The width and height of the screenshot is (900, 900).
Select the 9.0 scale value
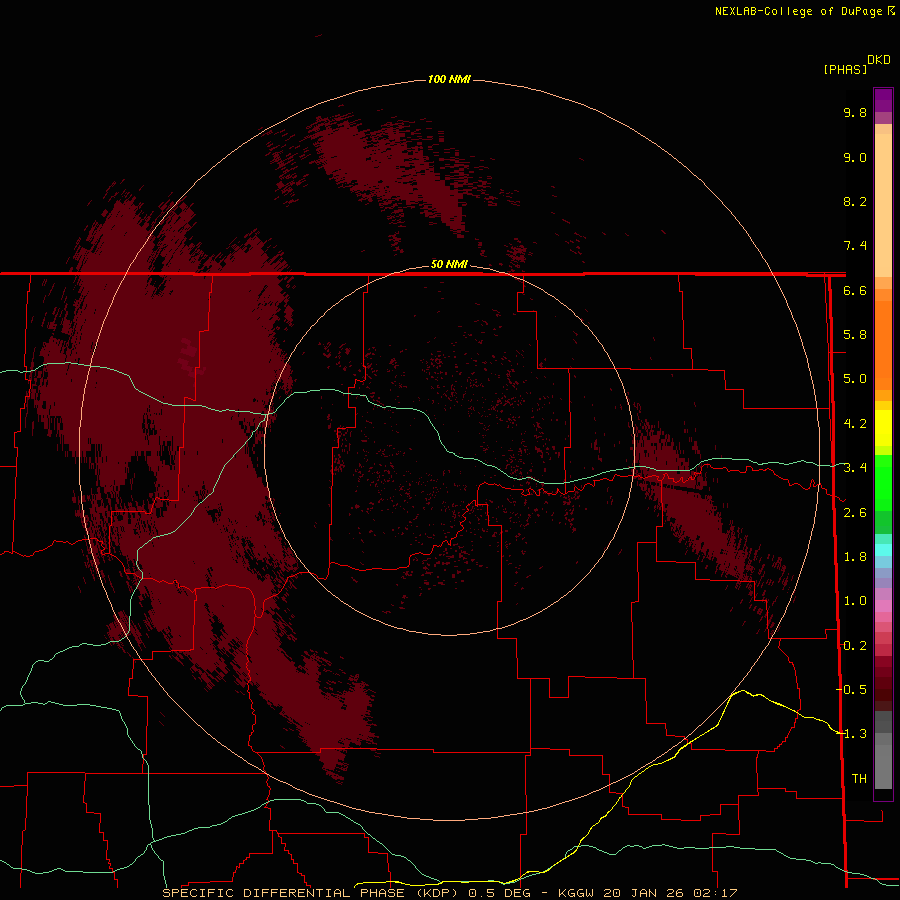point(855,157)
